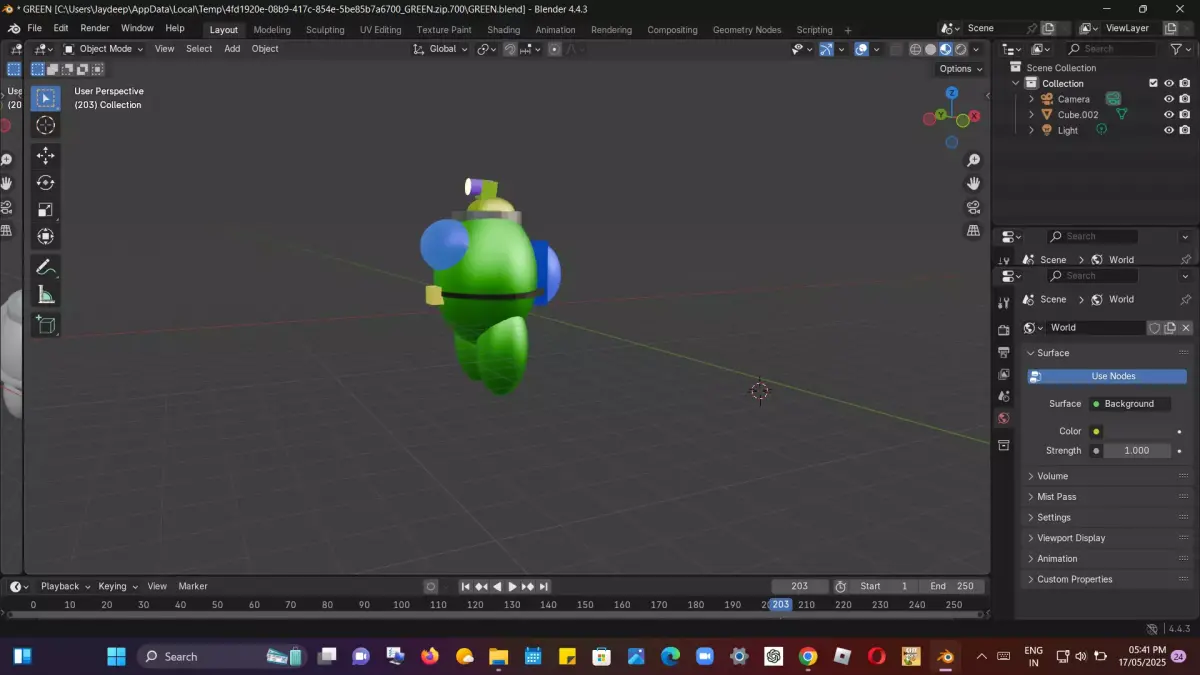The width and height of the screenshot is (1200, 675).
Task: Activate the Cursor tool
Action: [x=45, y=125]
